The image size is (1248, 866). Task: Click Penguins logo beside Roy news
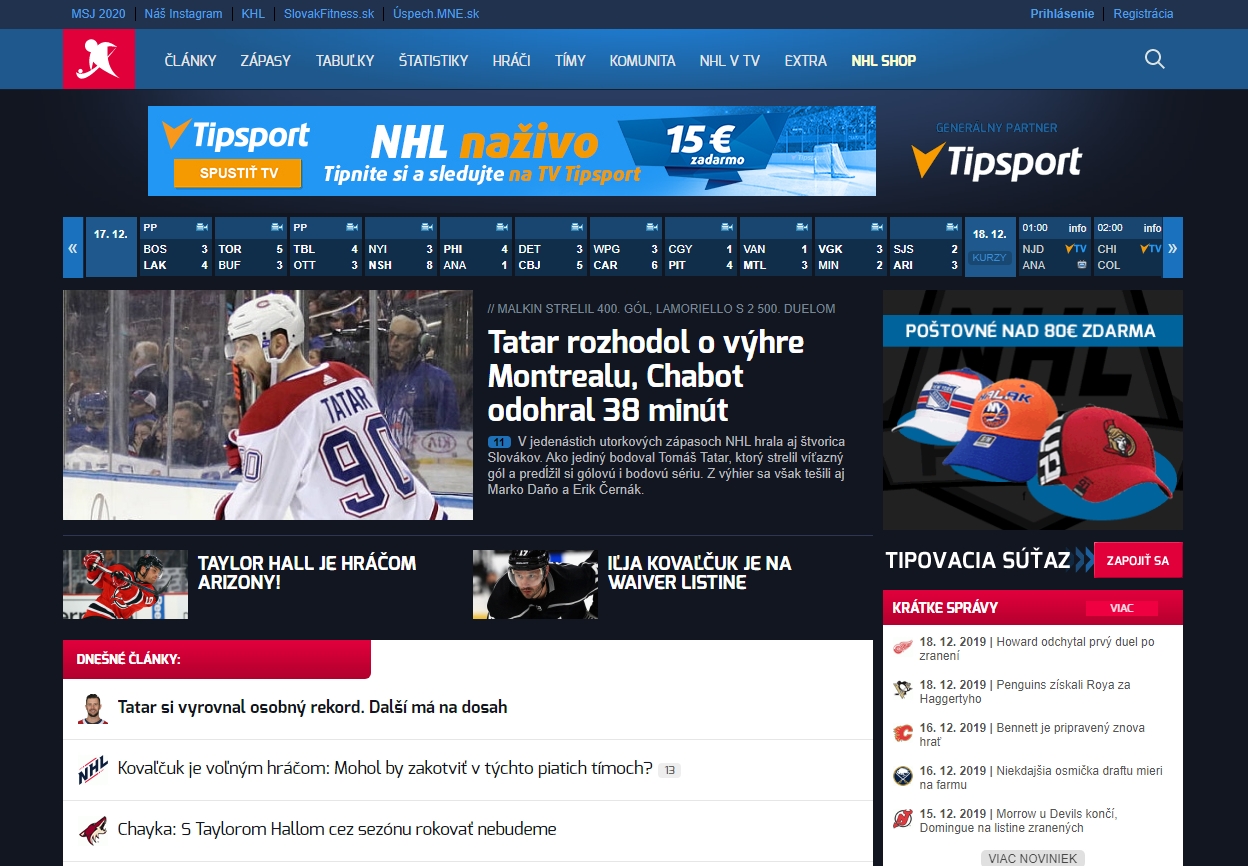[x=903, y=690]
